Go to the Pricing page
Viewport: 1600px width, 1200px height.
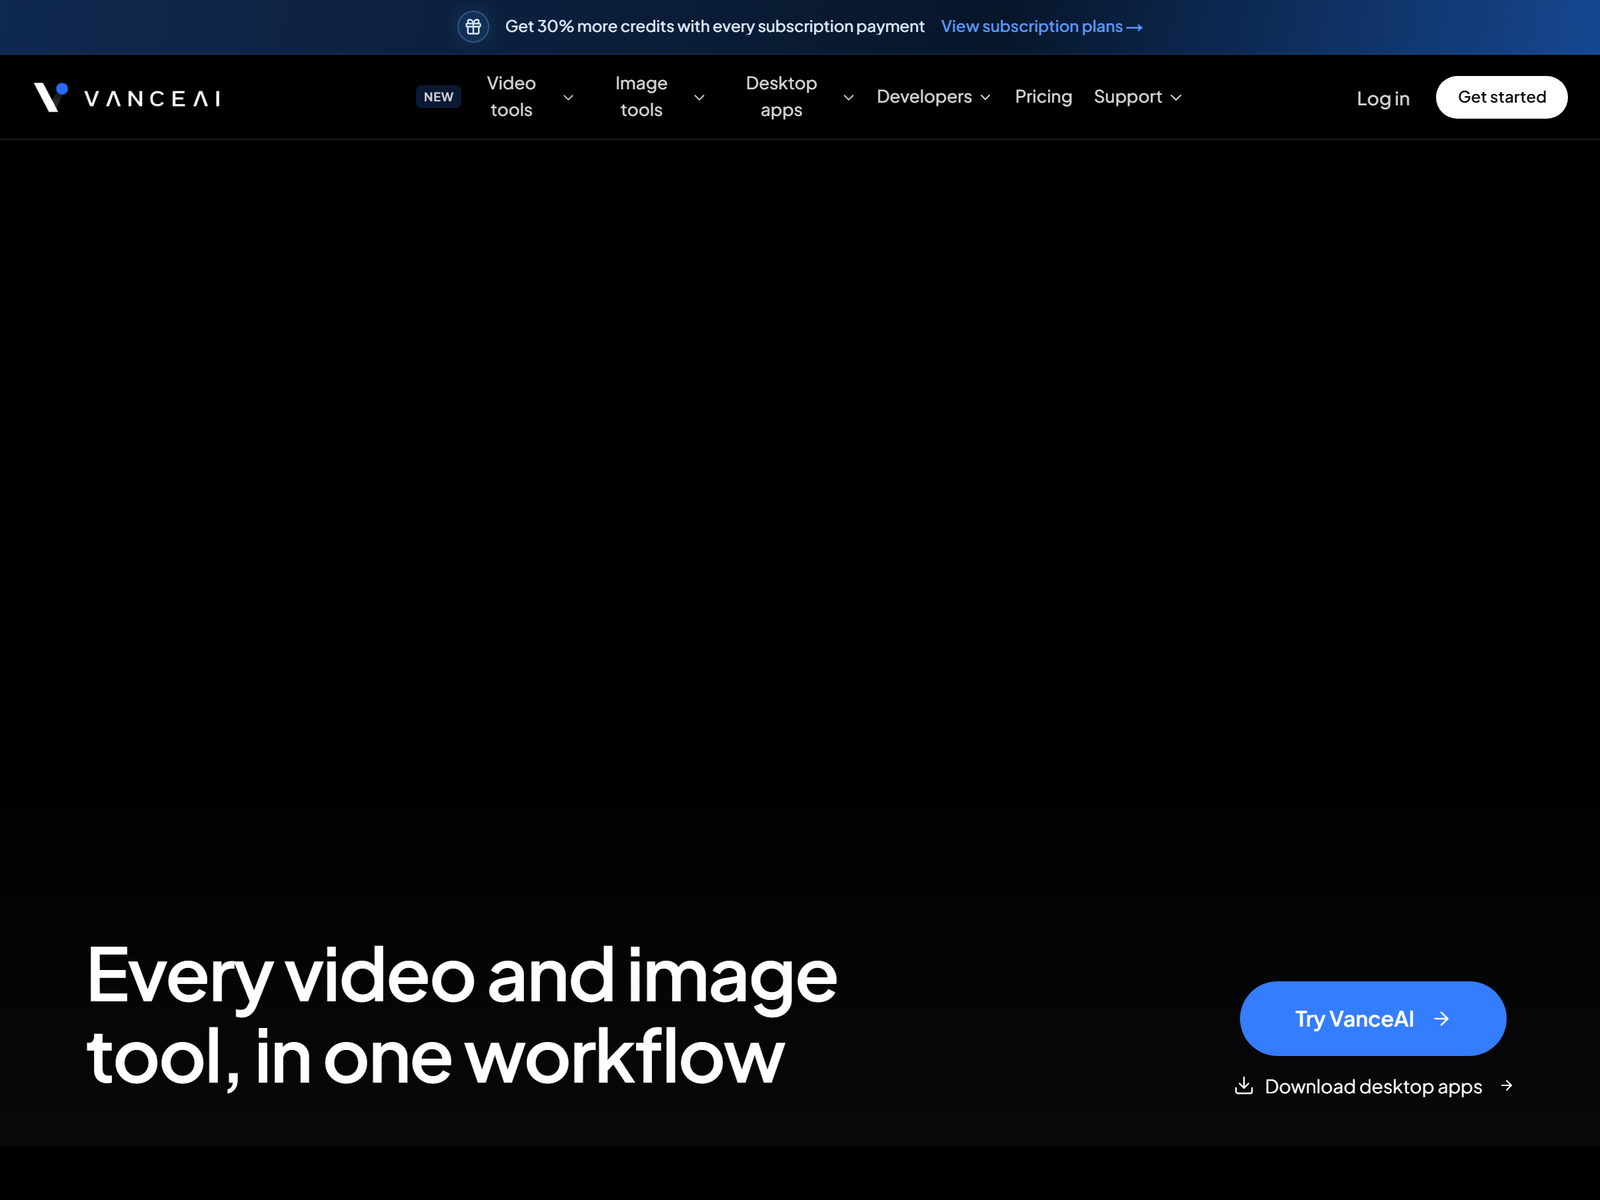tap(1043, 97)
